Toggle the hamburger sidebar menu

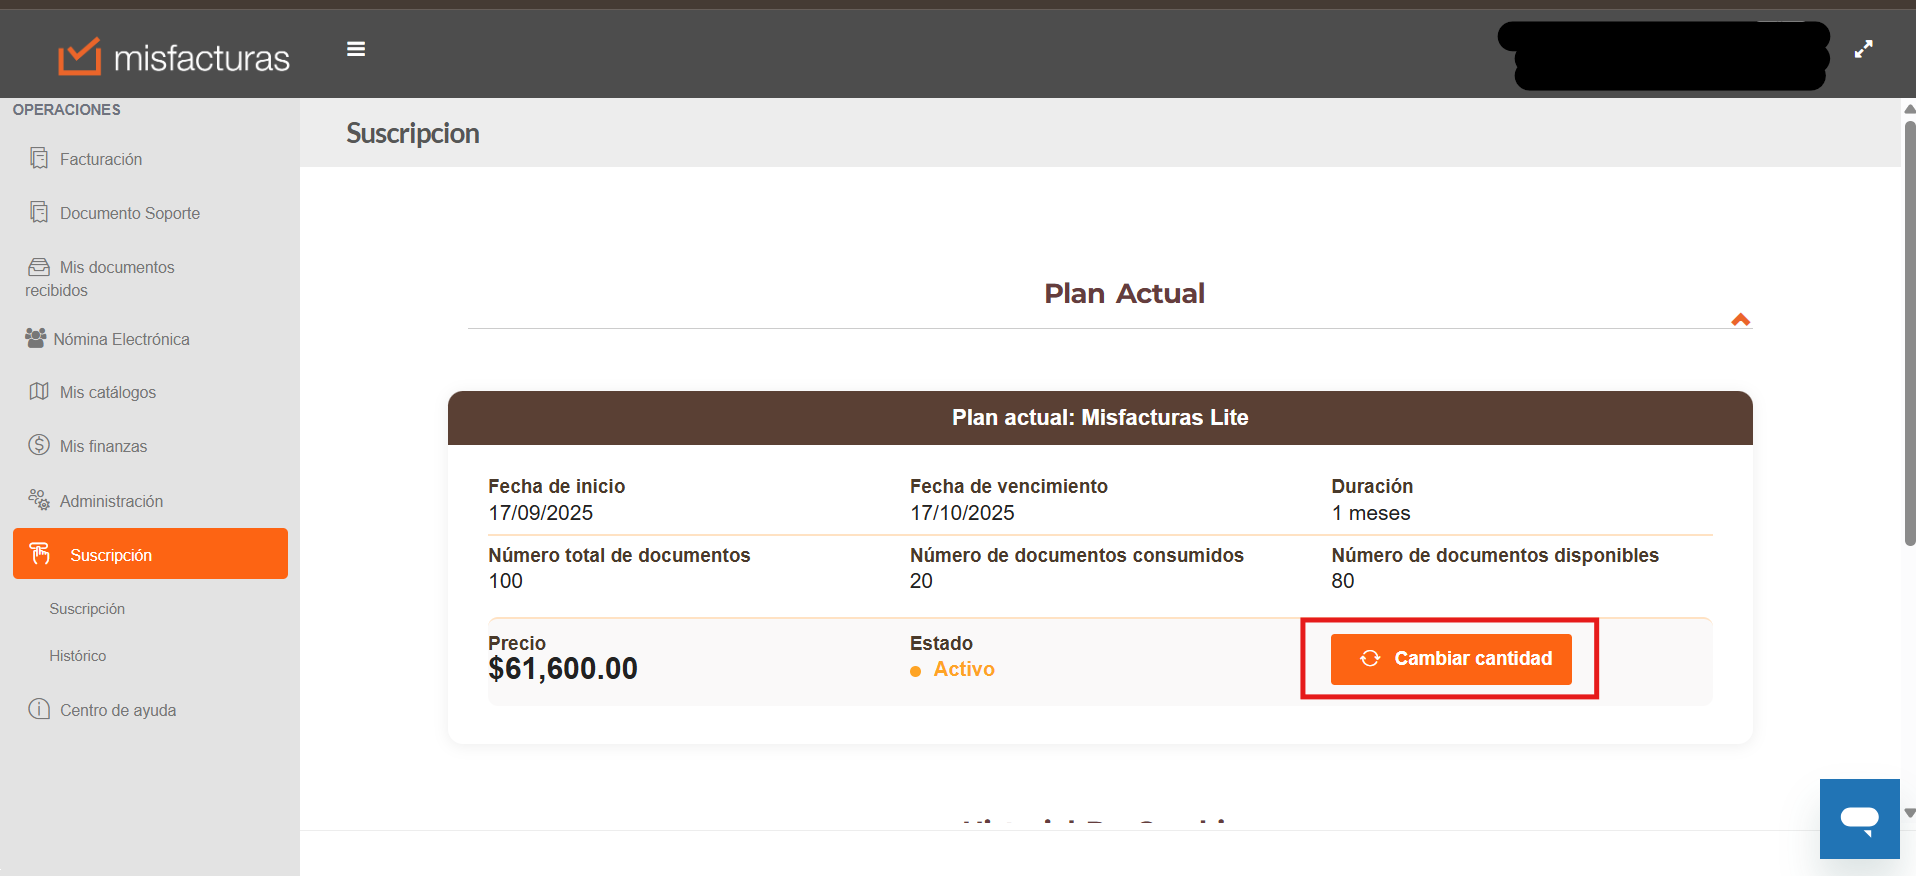pyautogui.click(x=356, y=49)
